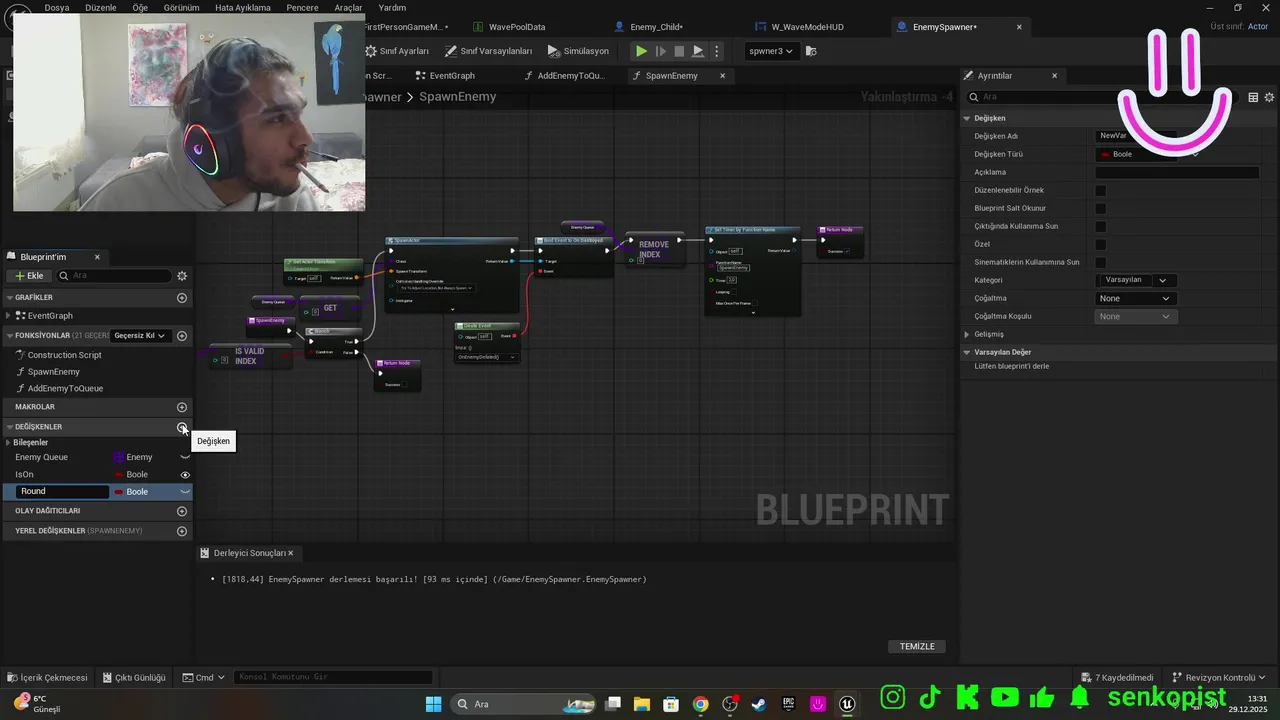Open the Pencere menu
The height and width of the screenshot is (720, 1280).
(302, 7)
